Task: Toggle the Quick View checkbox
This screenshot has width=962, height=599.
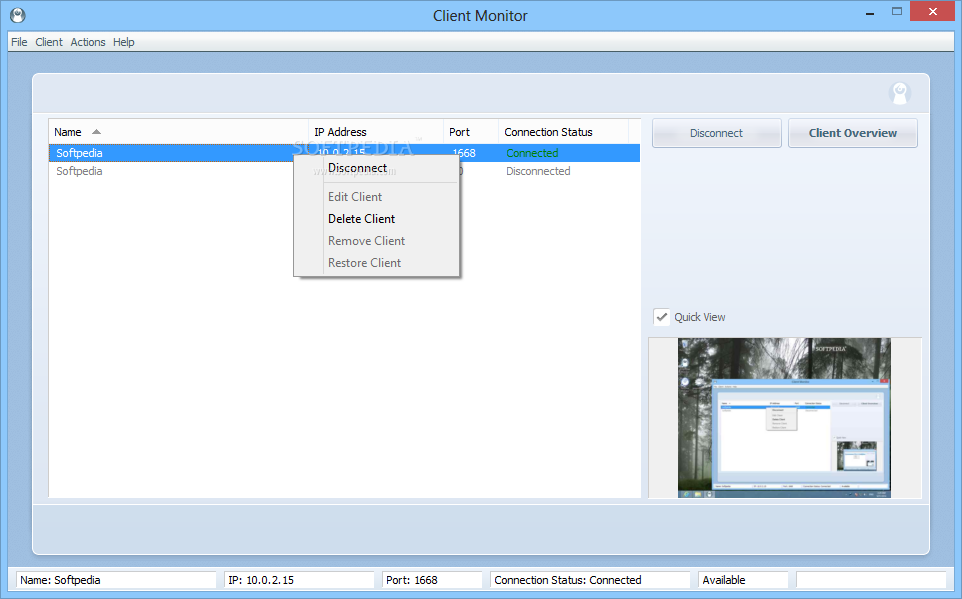Action: pos(661,317)
